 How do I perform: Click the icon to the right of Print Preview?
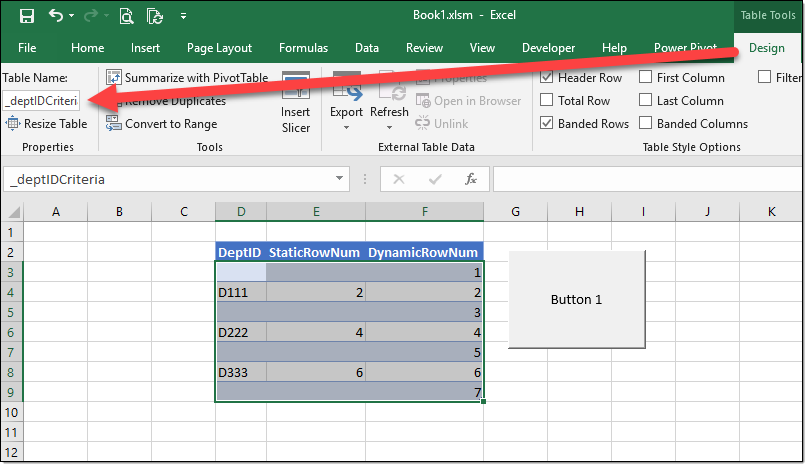click(155, 16)
